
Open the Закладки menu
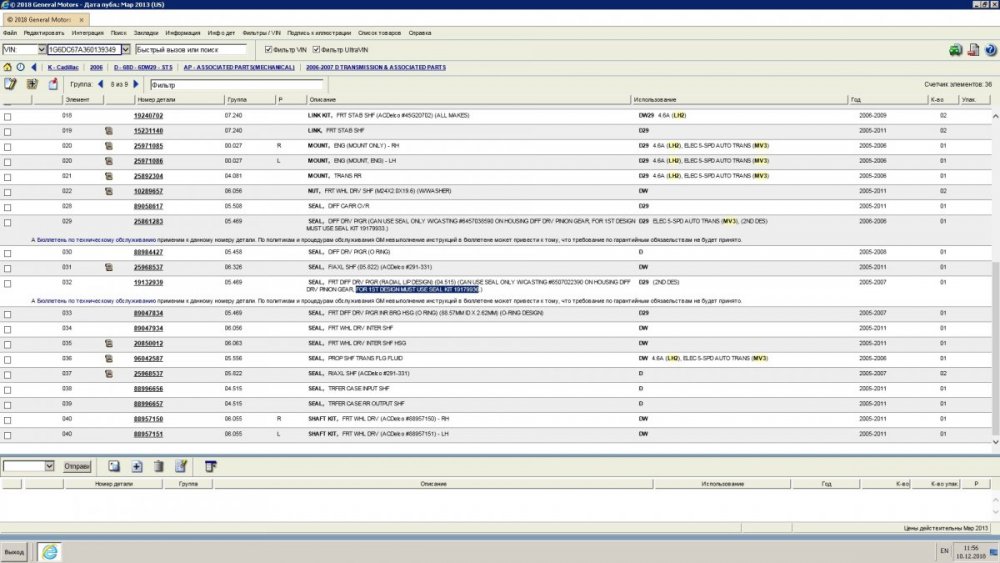point(145,33)
